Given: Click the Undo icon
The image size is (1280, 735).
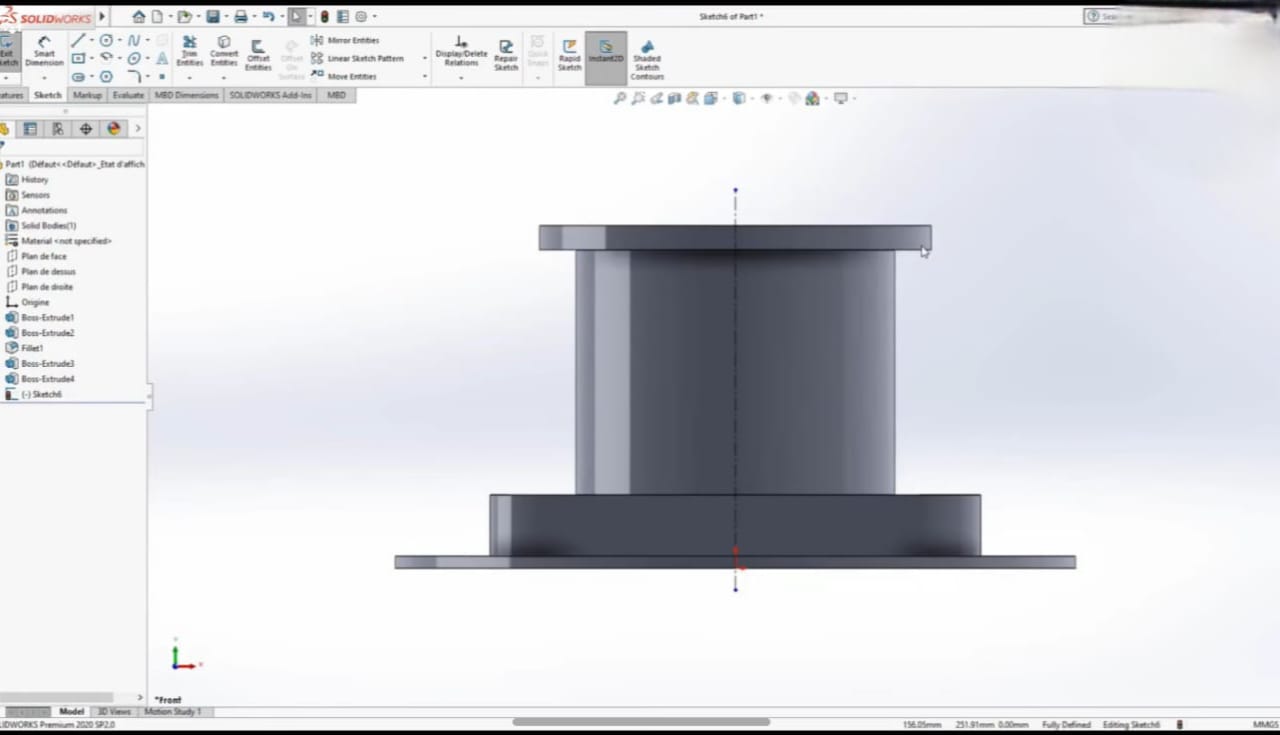Looking at the screenshot, I should tap(268, 17).
